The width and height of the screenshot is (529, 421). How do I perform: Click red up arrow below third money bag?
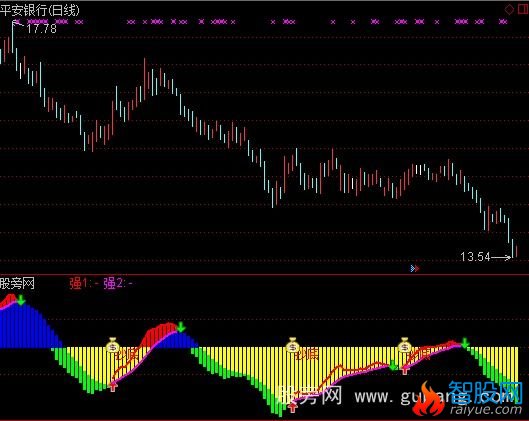(405, 370)
